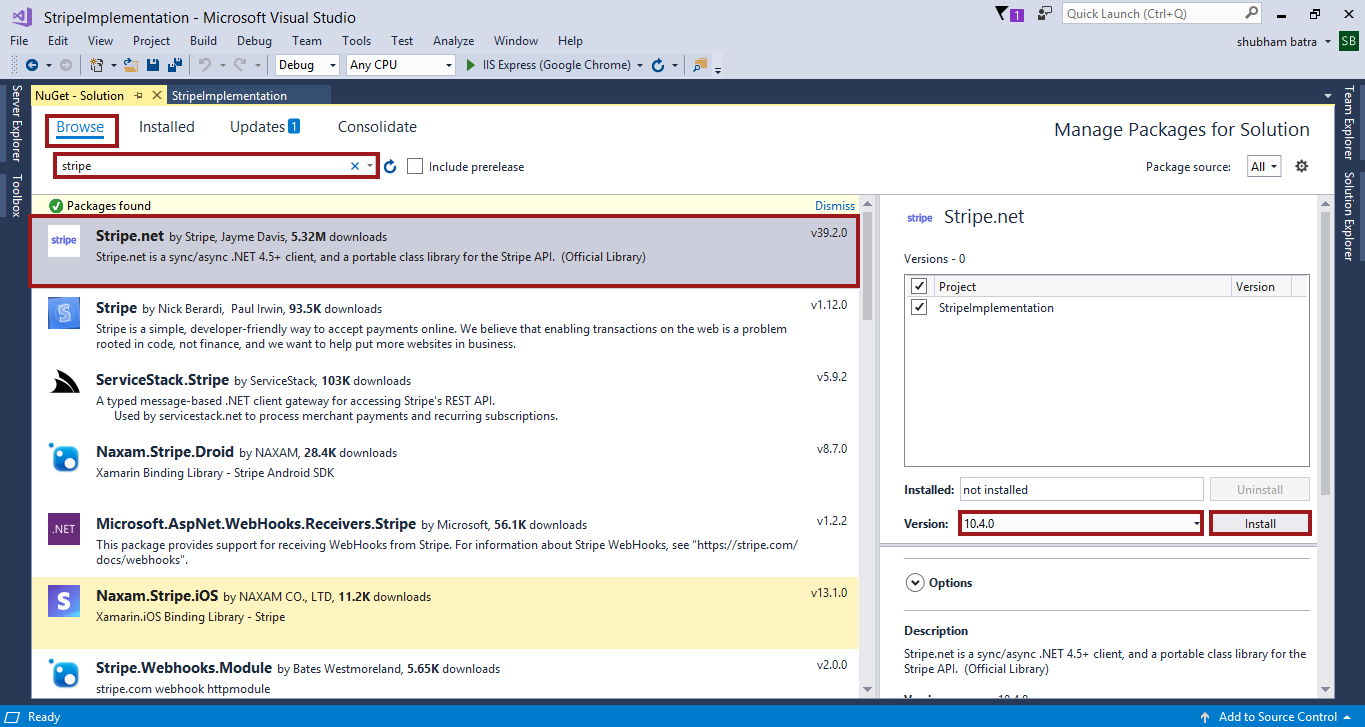Click the Navigate Backward arrow in toolbar
The width and height of the screenshot is (1365, 727).
click(31, 65)
